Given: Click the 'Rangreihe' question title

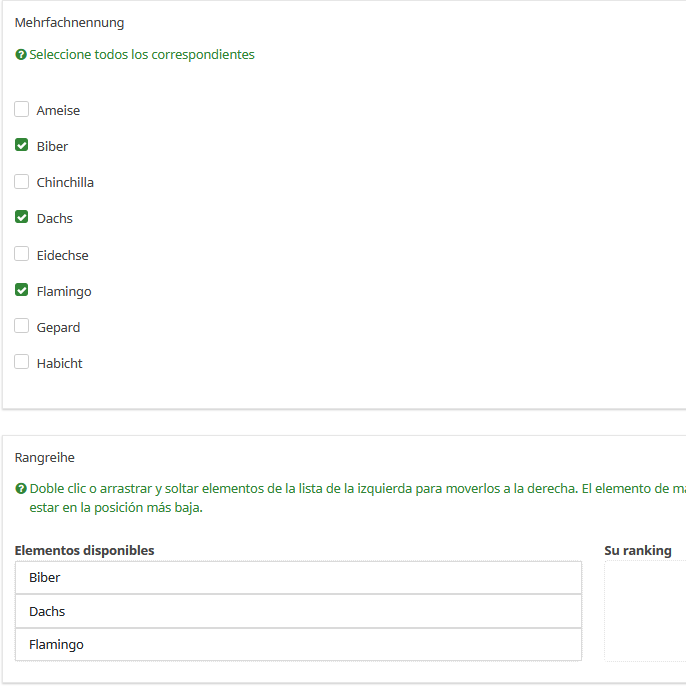Looking at the screenshot, I should [44, 457].
